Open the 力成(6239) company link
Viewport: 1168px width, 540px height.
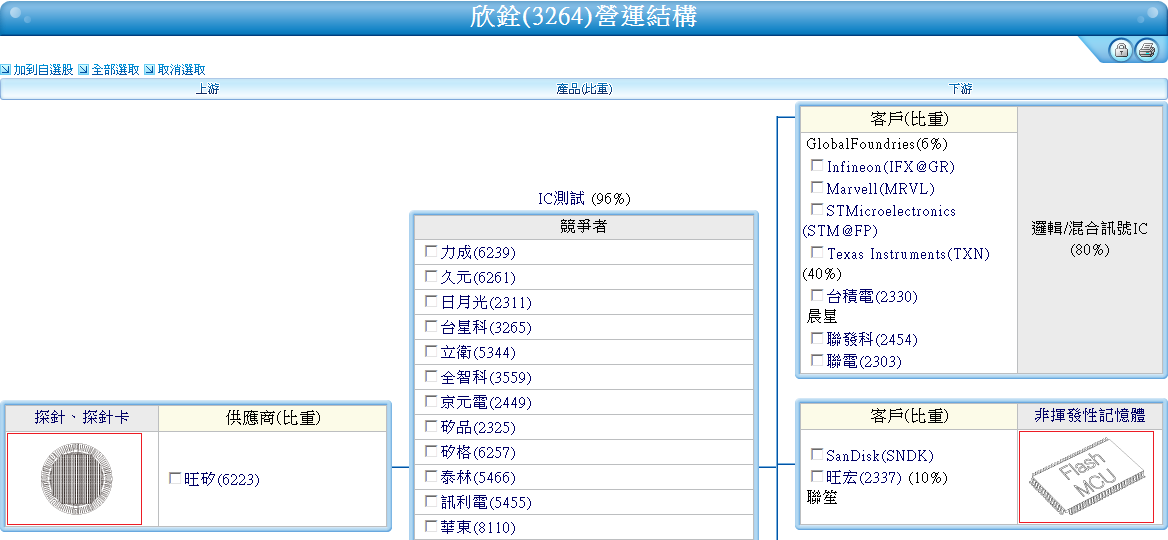coord(477,252)
